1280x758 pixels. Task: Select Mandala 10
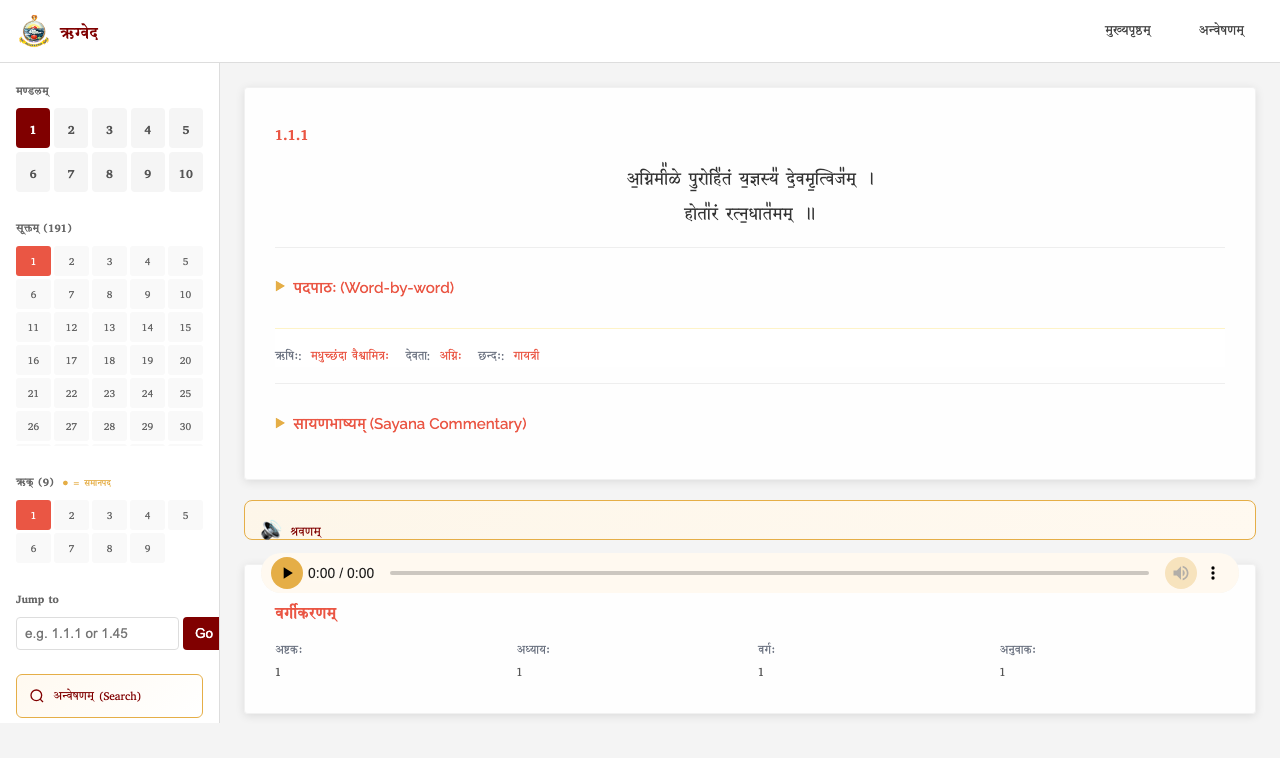click(186, 172)
